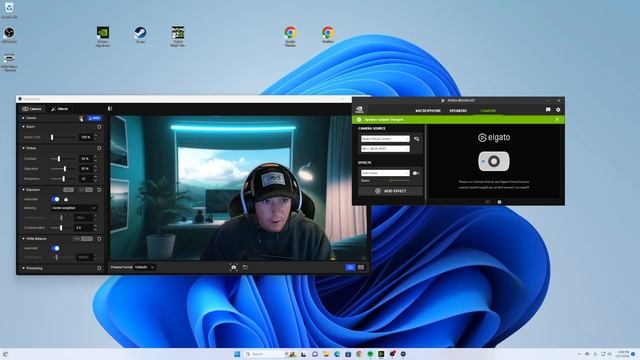Reset the Exposure section in Camera Hub
This screenshot has height=360, width=640.
point(99,190)
